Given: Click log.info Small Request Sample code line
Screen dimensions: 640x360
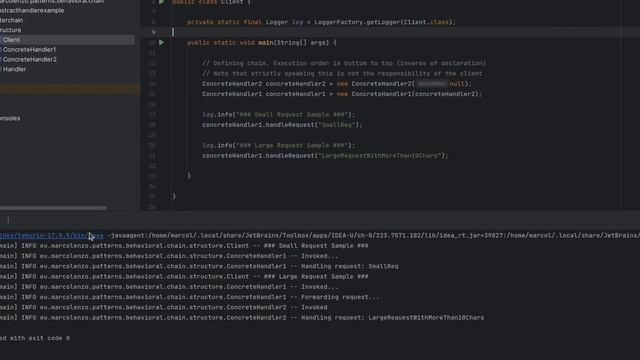Looking at the screenshot, I should coord(279,115).
